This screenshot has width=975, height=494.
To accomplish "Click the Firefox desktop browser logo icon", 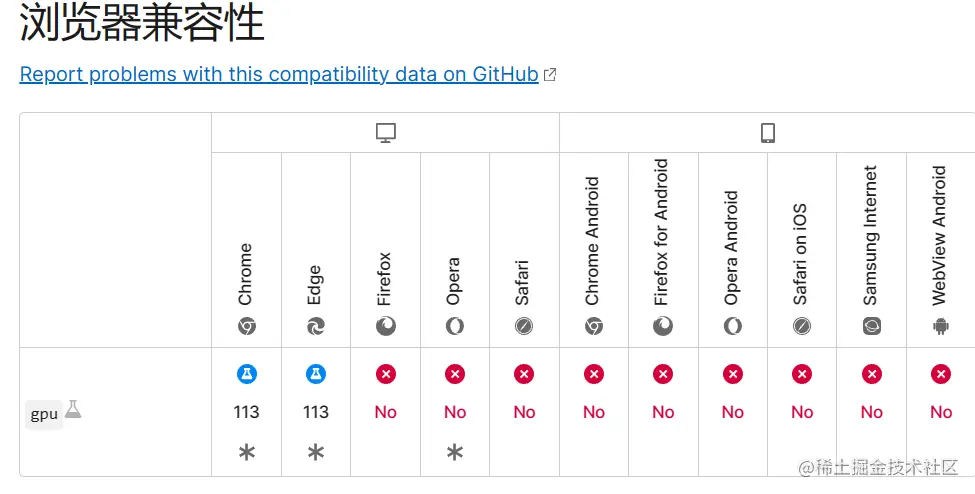I will click(386, 326).
